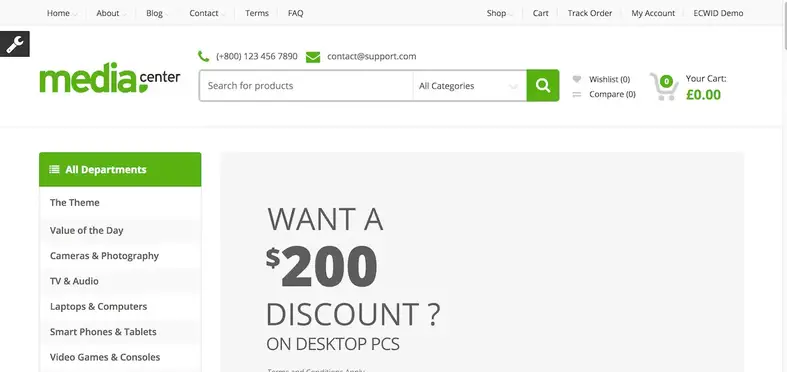Click the contact@support.com email link
Viewport: 787px width, 372px height.
371,56
